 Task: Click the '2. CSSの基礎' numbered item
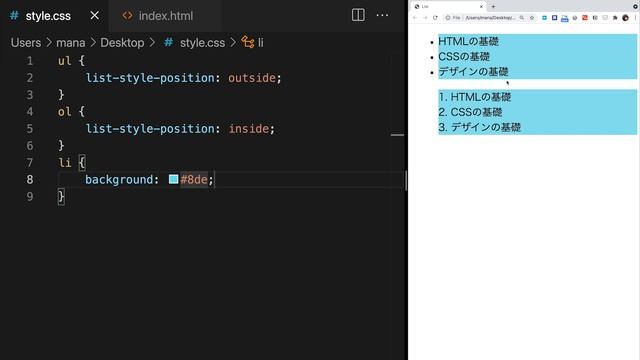tap(470, 112)
